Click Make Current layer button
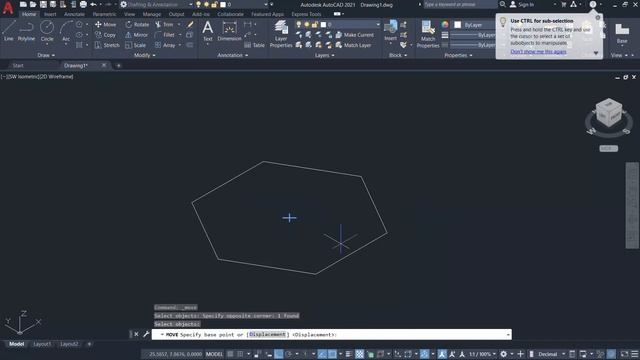 [x=354, y=35]
